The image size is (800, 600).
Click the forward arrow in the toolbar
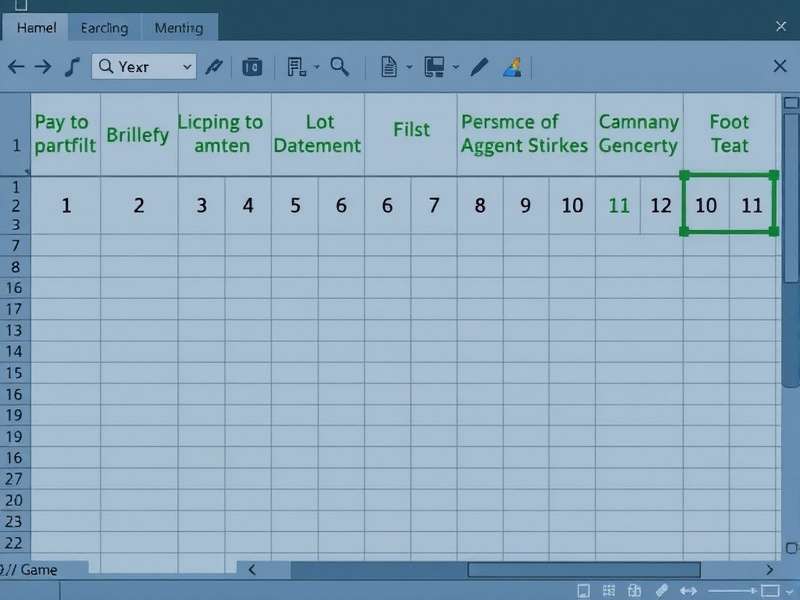click(43, 67)
